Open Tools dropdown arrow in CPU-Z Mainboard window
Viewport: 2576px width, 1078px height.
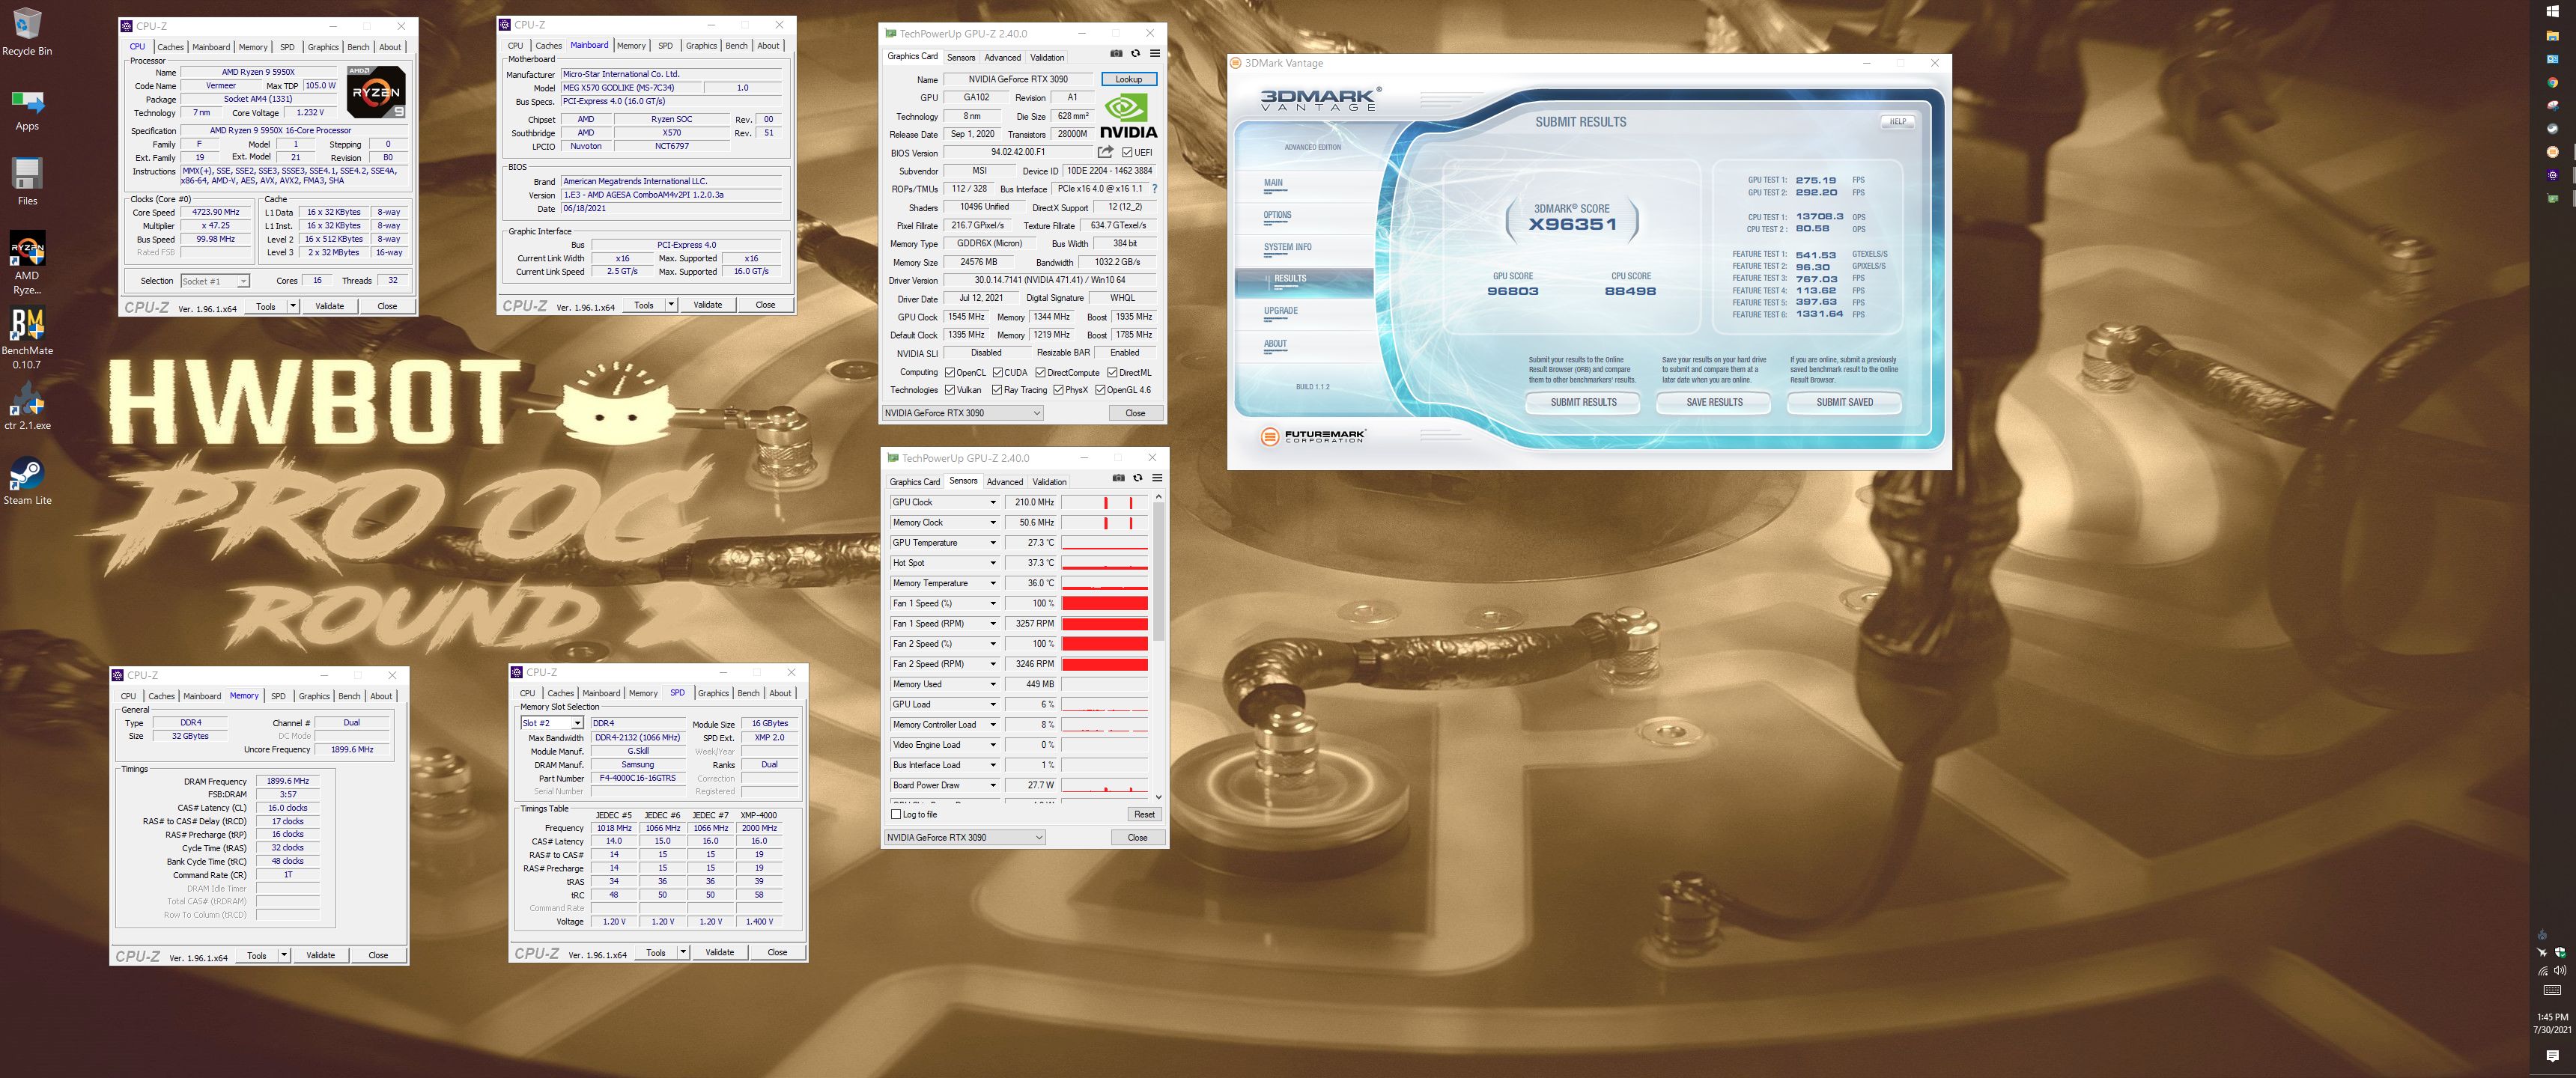tap(671, 305)
